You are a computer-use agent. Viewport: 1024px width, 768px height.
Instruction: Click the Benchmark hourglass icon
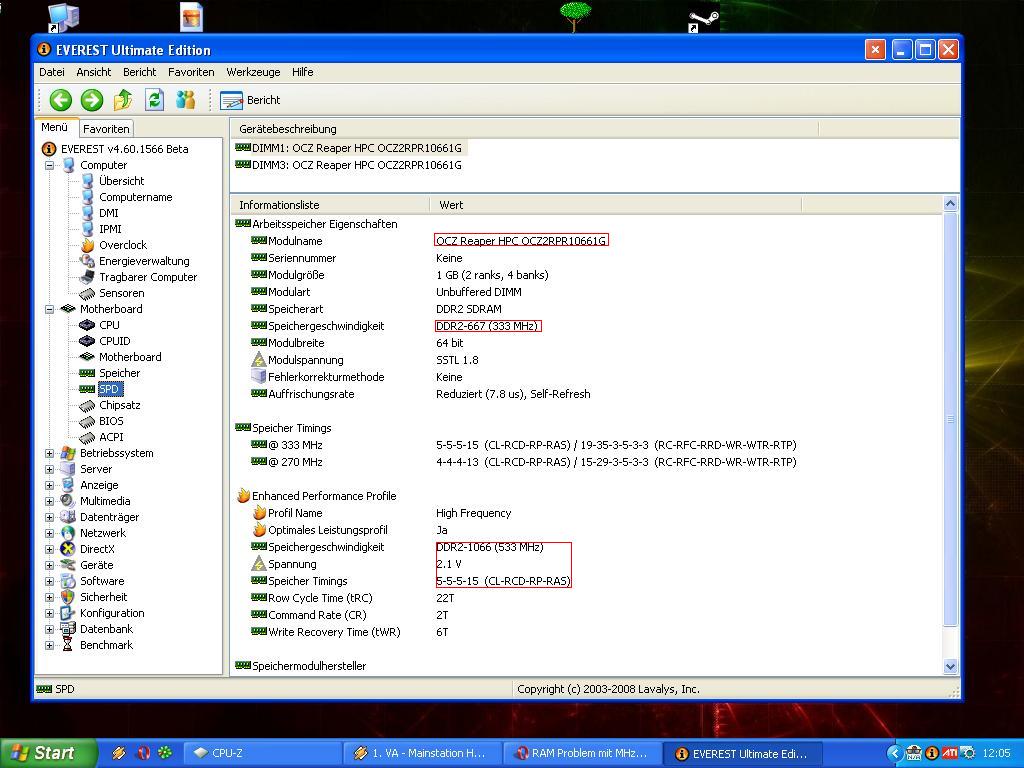tap(68, 645)
